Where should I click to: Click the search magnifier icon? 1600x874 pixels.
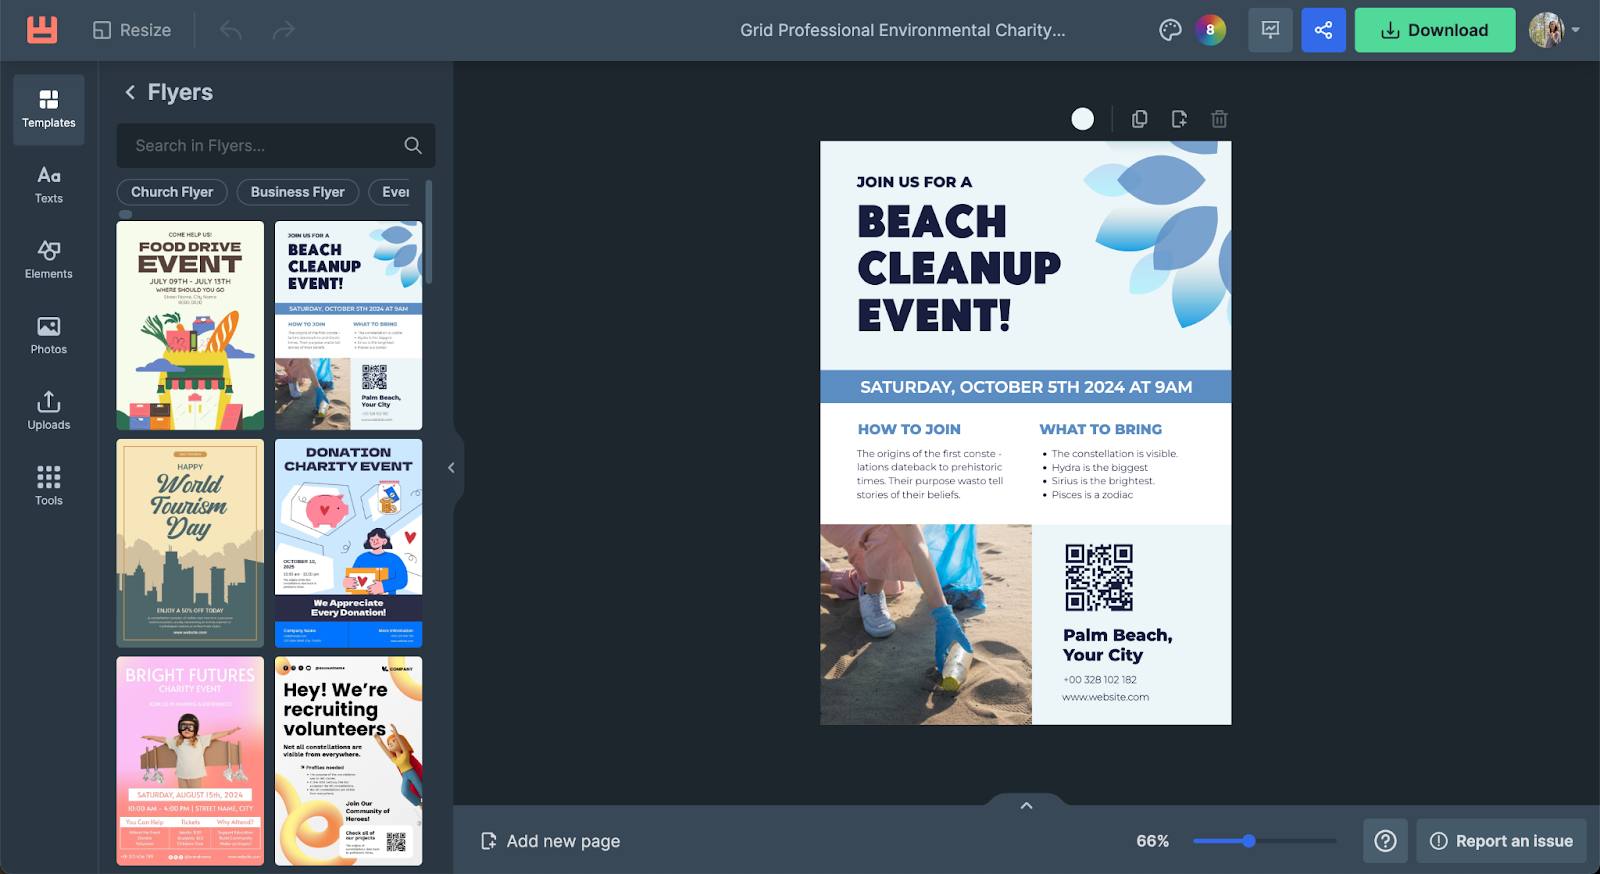click(x=413, y=145)
